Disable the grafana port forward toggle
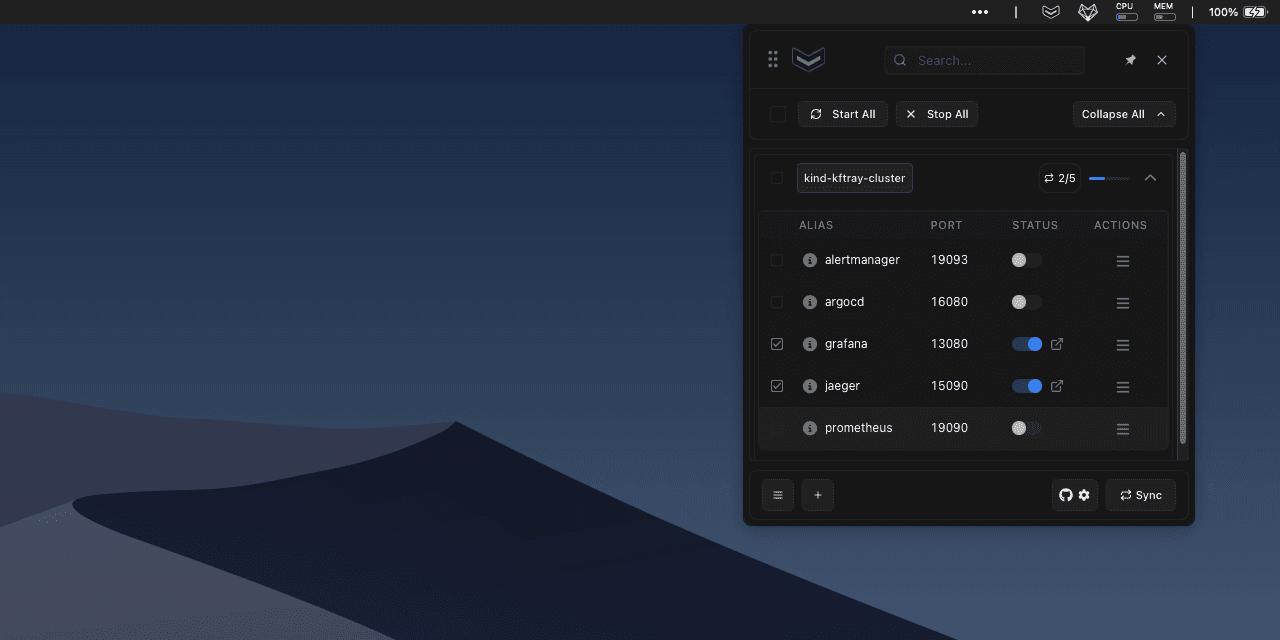This screenshot has width=1280, height=640. [x=1027, y=344]
